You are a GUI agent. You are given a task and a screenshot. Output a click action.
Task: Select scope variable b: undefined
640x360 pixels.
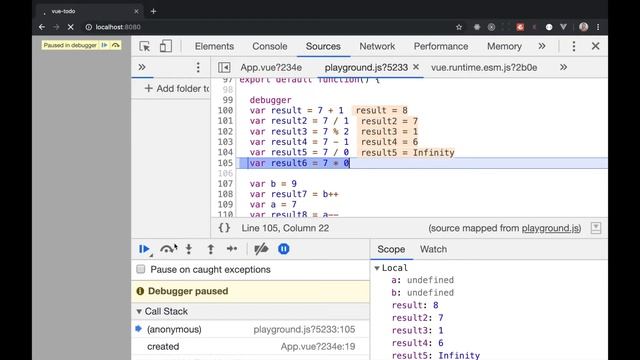(422, 293)
